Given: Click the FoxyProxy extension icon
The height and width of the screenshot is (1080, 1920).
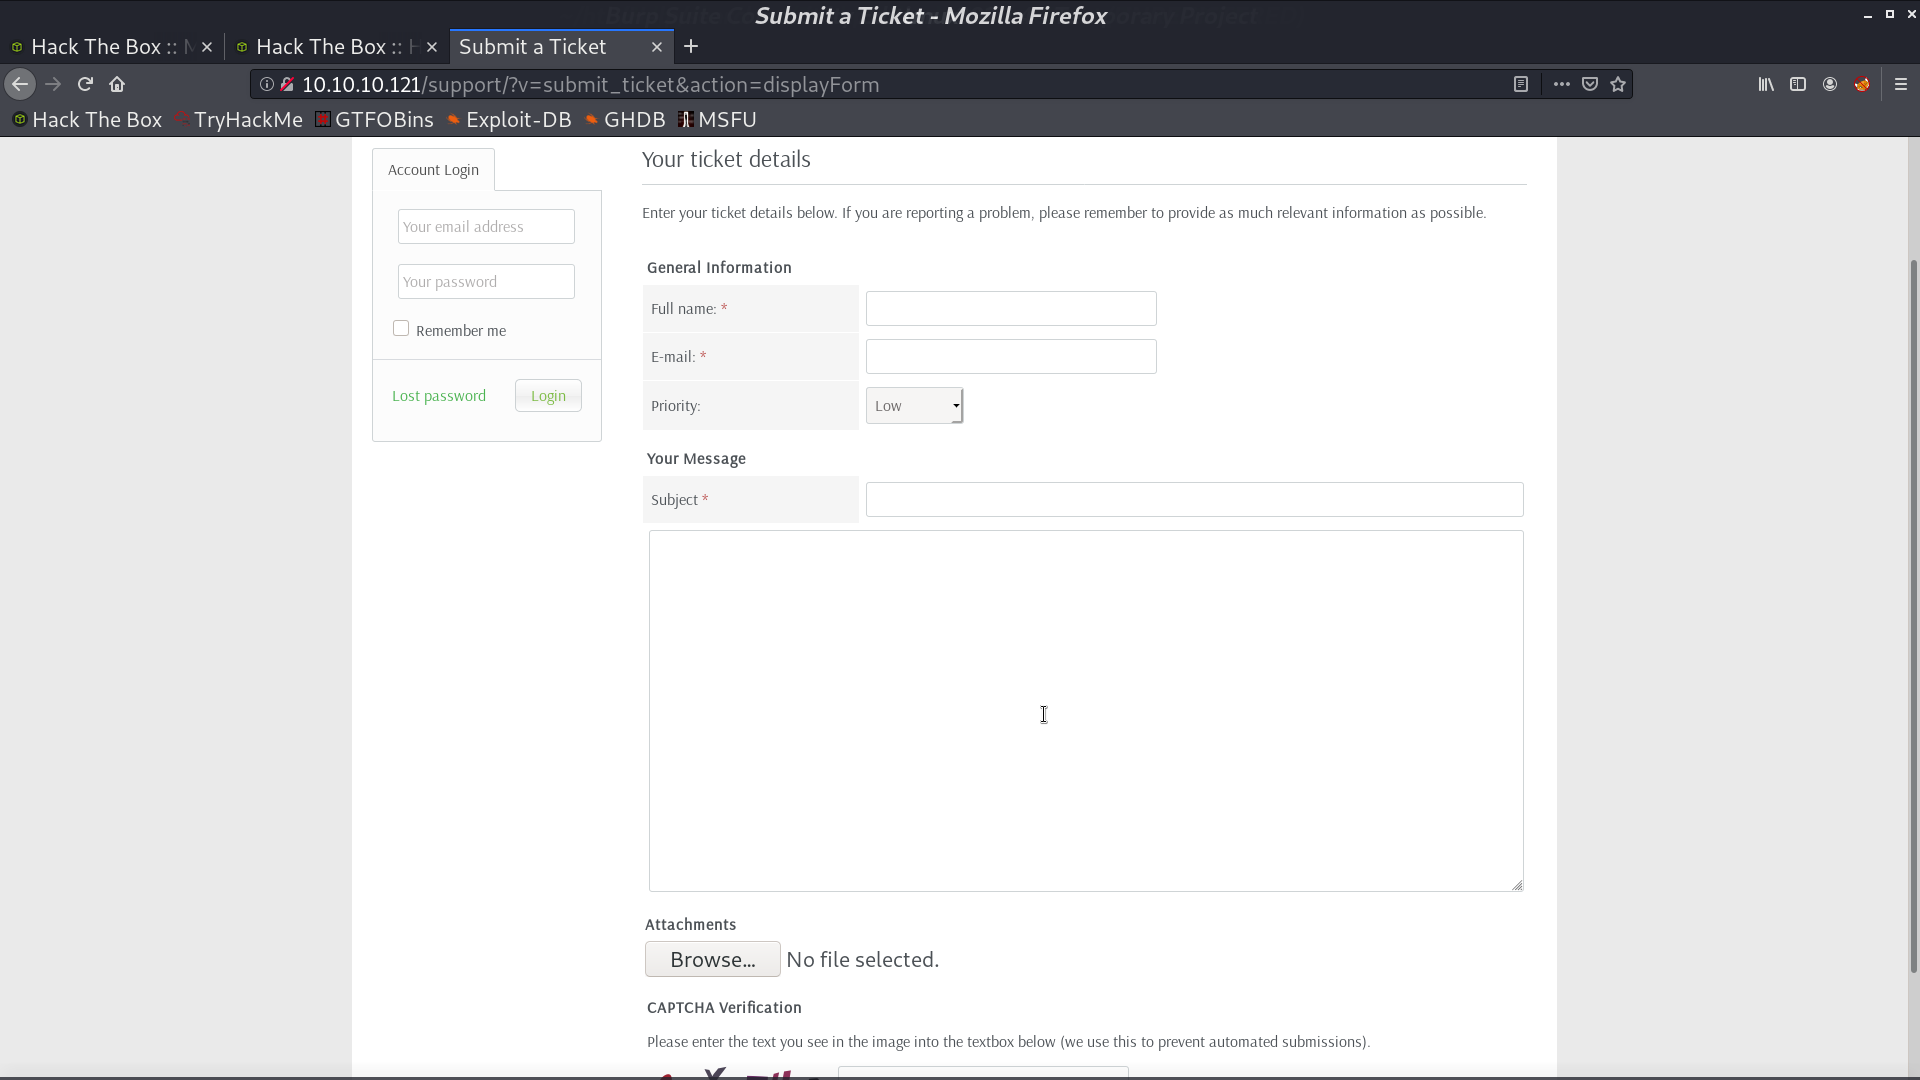Looking at the screenshot, I should click(x=1862, y=85).
